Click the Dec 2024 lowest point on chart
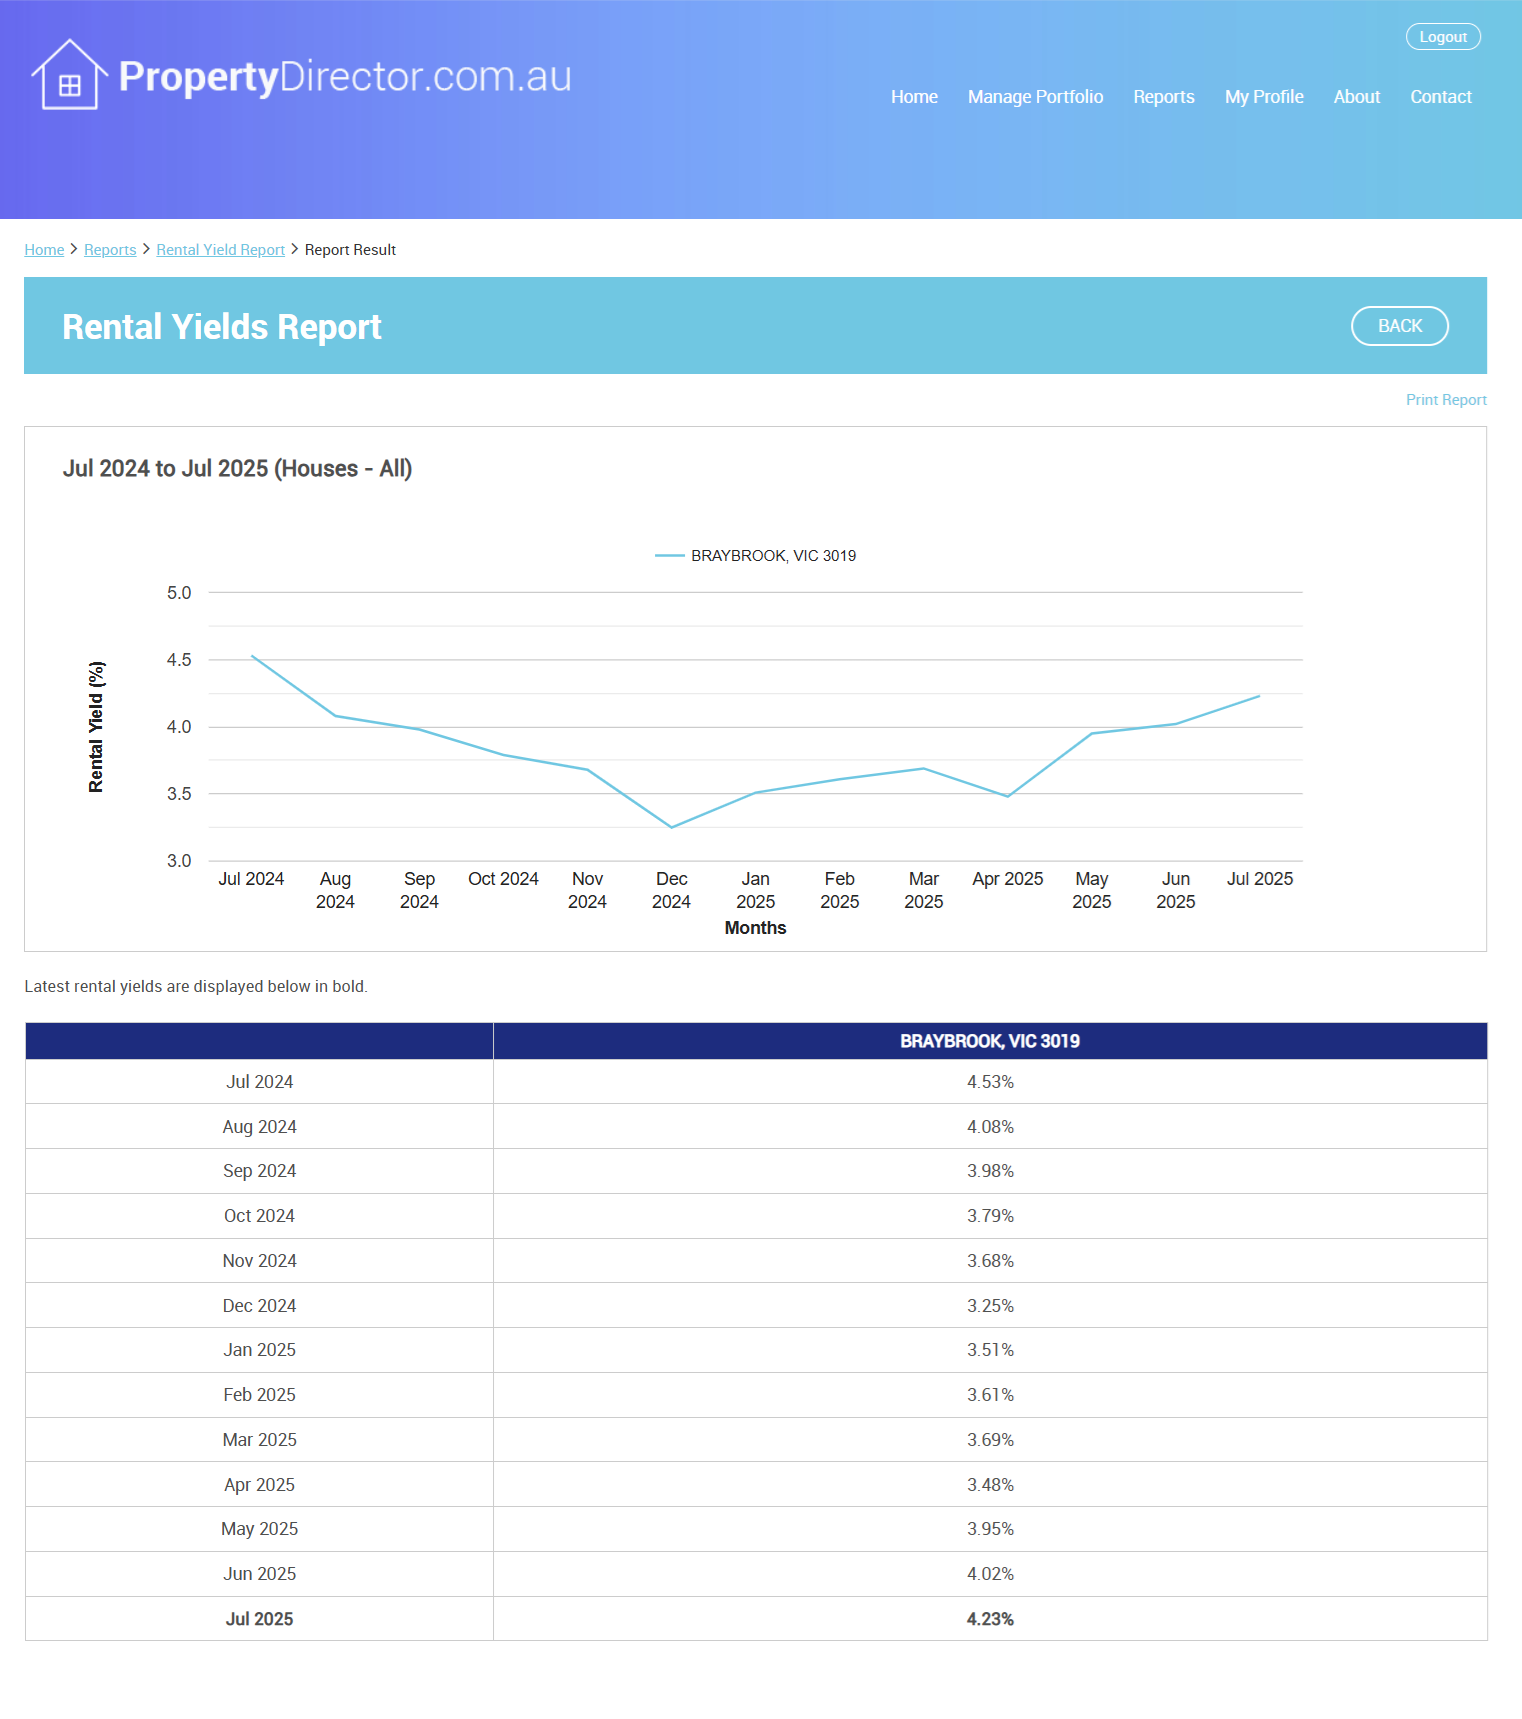 (672, 827)
